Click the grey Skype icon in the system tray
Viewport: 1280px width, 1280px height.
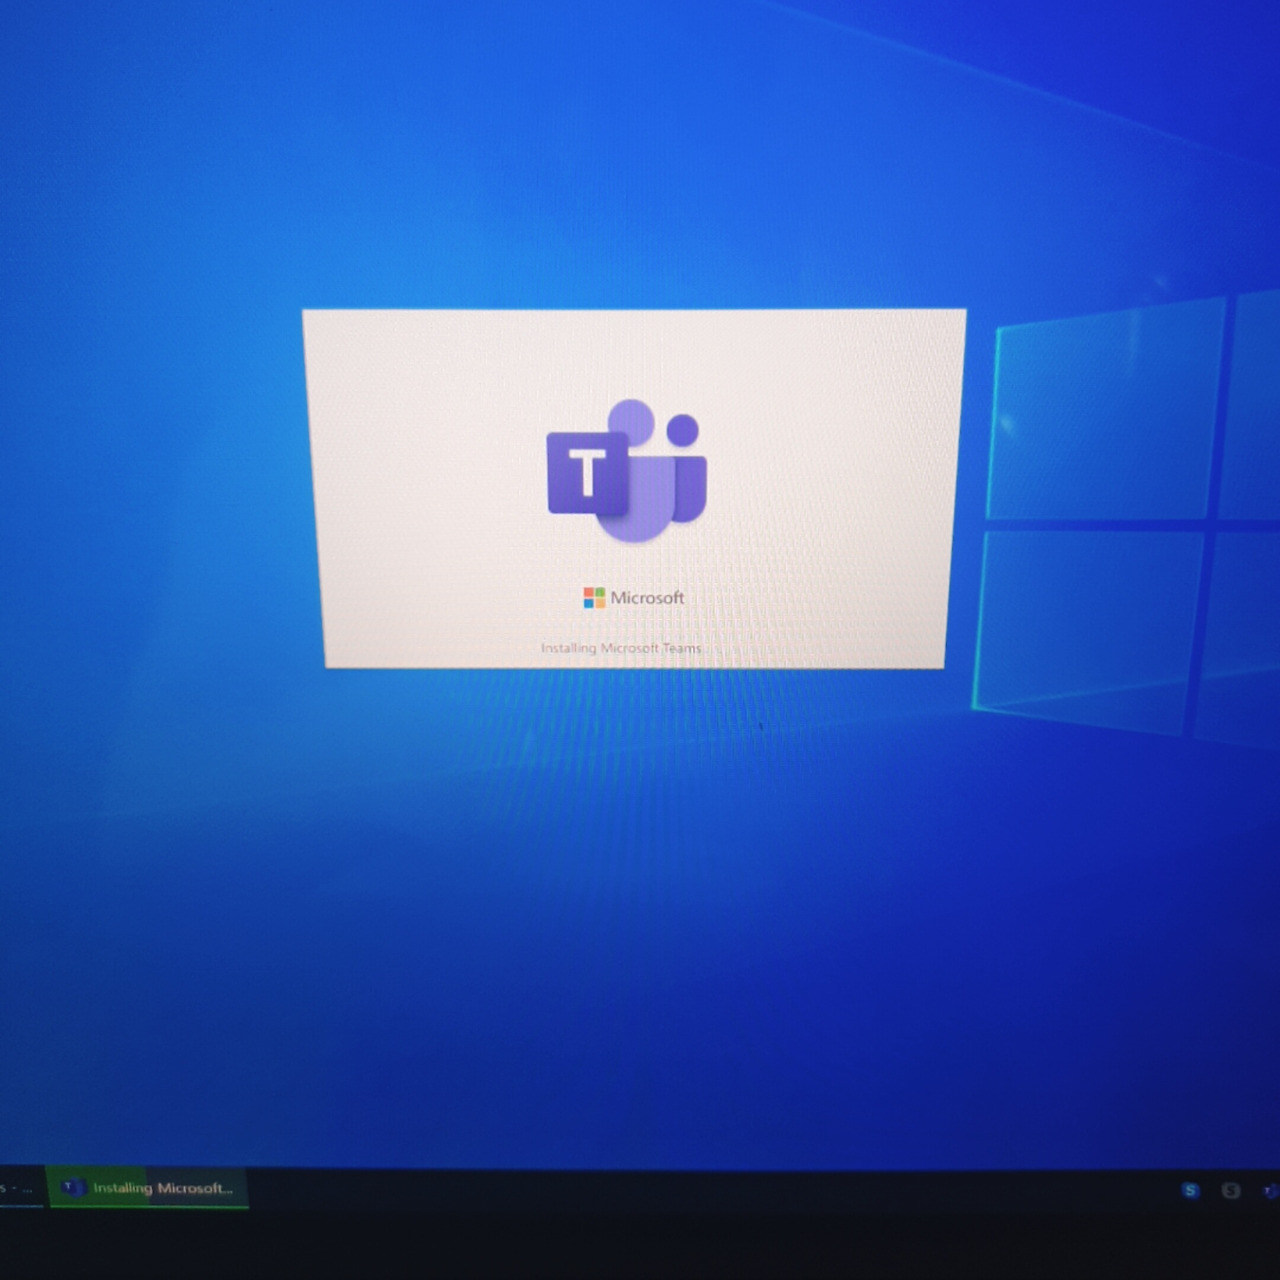click(1231, 1190)
